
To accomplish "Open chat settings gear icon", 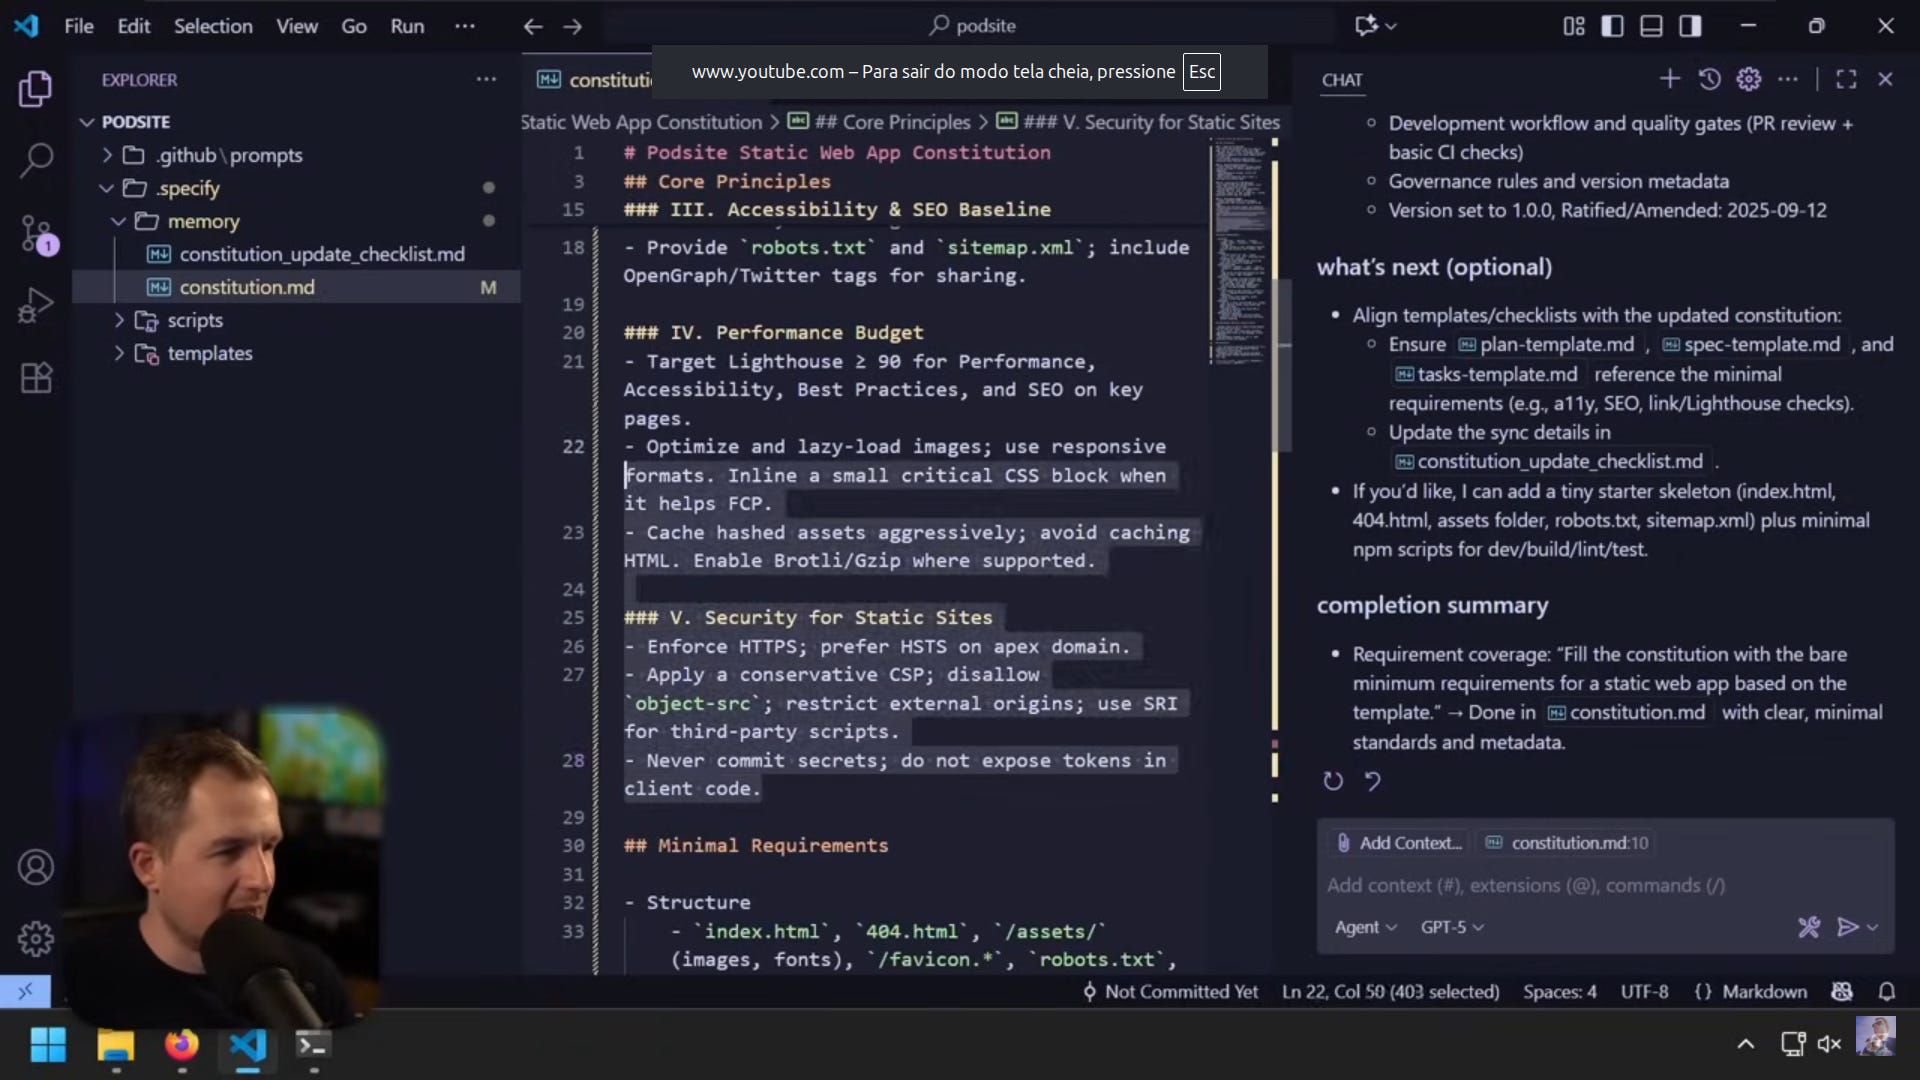I will click(x=1748, y=79).
